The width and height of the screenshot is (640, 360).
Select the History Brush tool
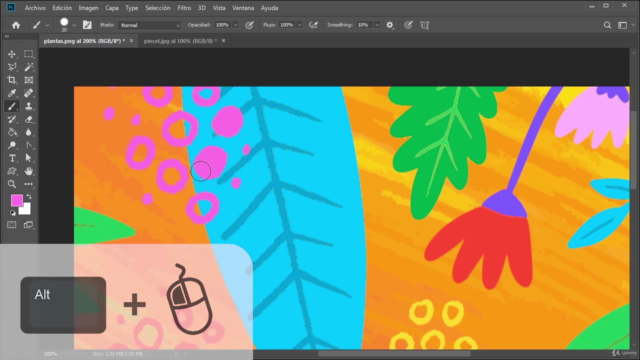point(12,119)
